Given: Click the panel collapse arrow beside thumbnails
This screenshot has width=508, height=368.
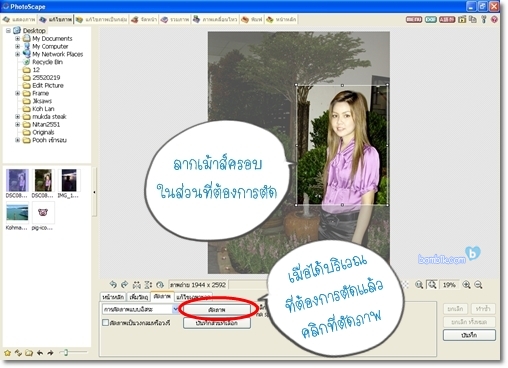Looking at the screenshot, I should tap(94, 192).
